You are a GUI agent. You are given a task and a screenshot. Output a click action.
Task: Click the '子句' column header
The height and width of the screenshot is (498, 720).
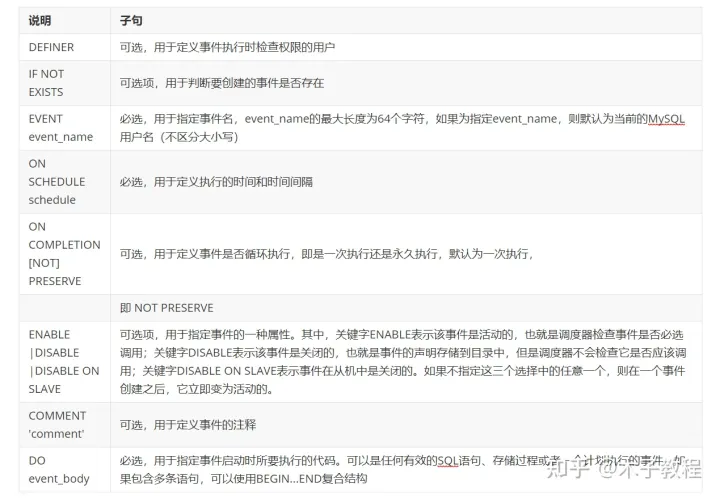click(x=406, y=21)
